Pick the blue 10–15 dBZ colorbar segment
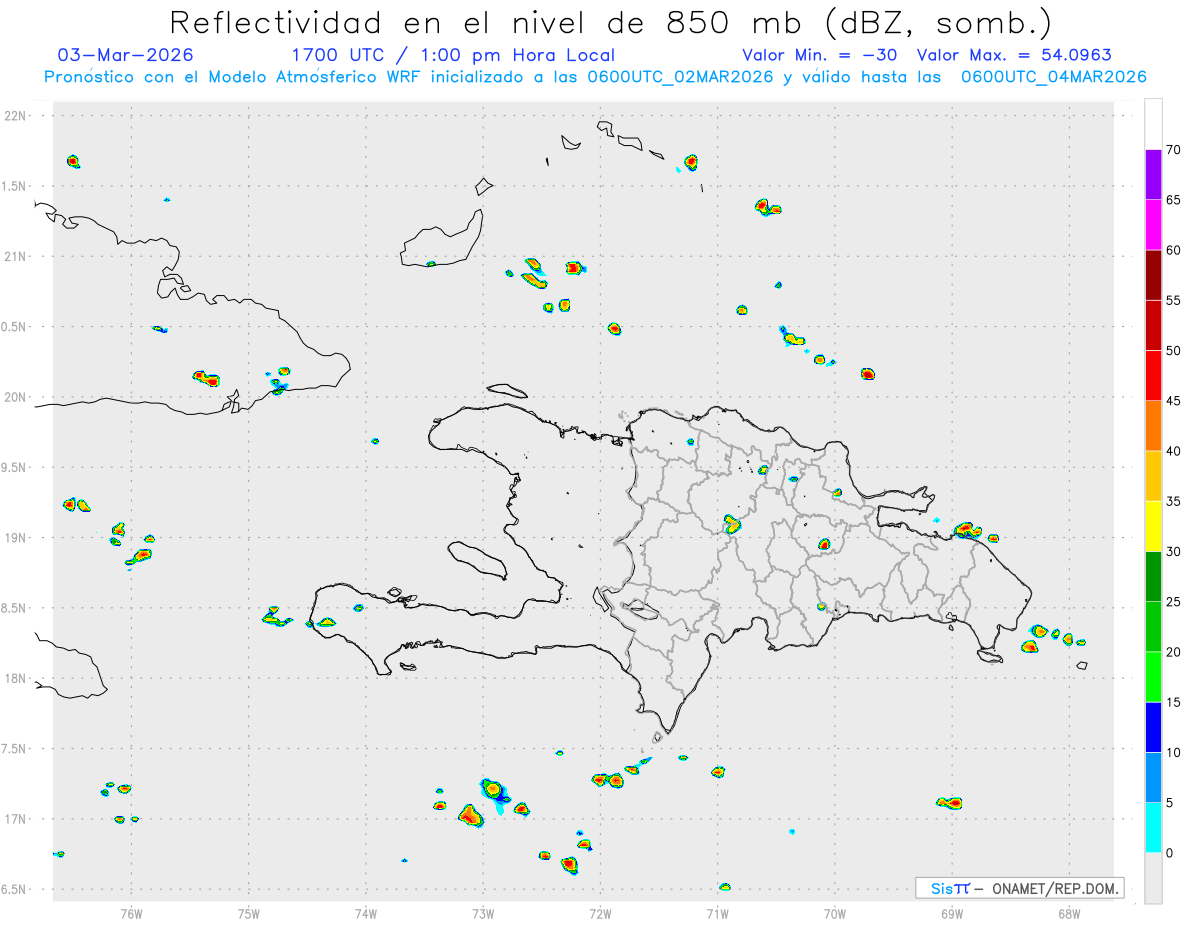1200x927 pixels. click(x=1153, y=727)
